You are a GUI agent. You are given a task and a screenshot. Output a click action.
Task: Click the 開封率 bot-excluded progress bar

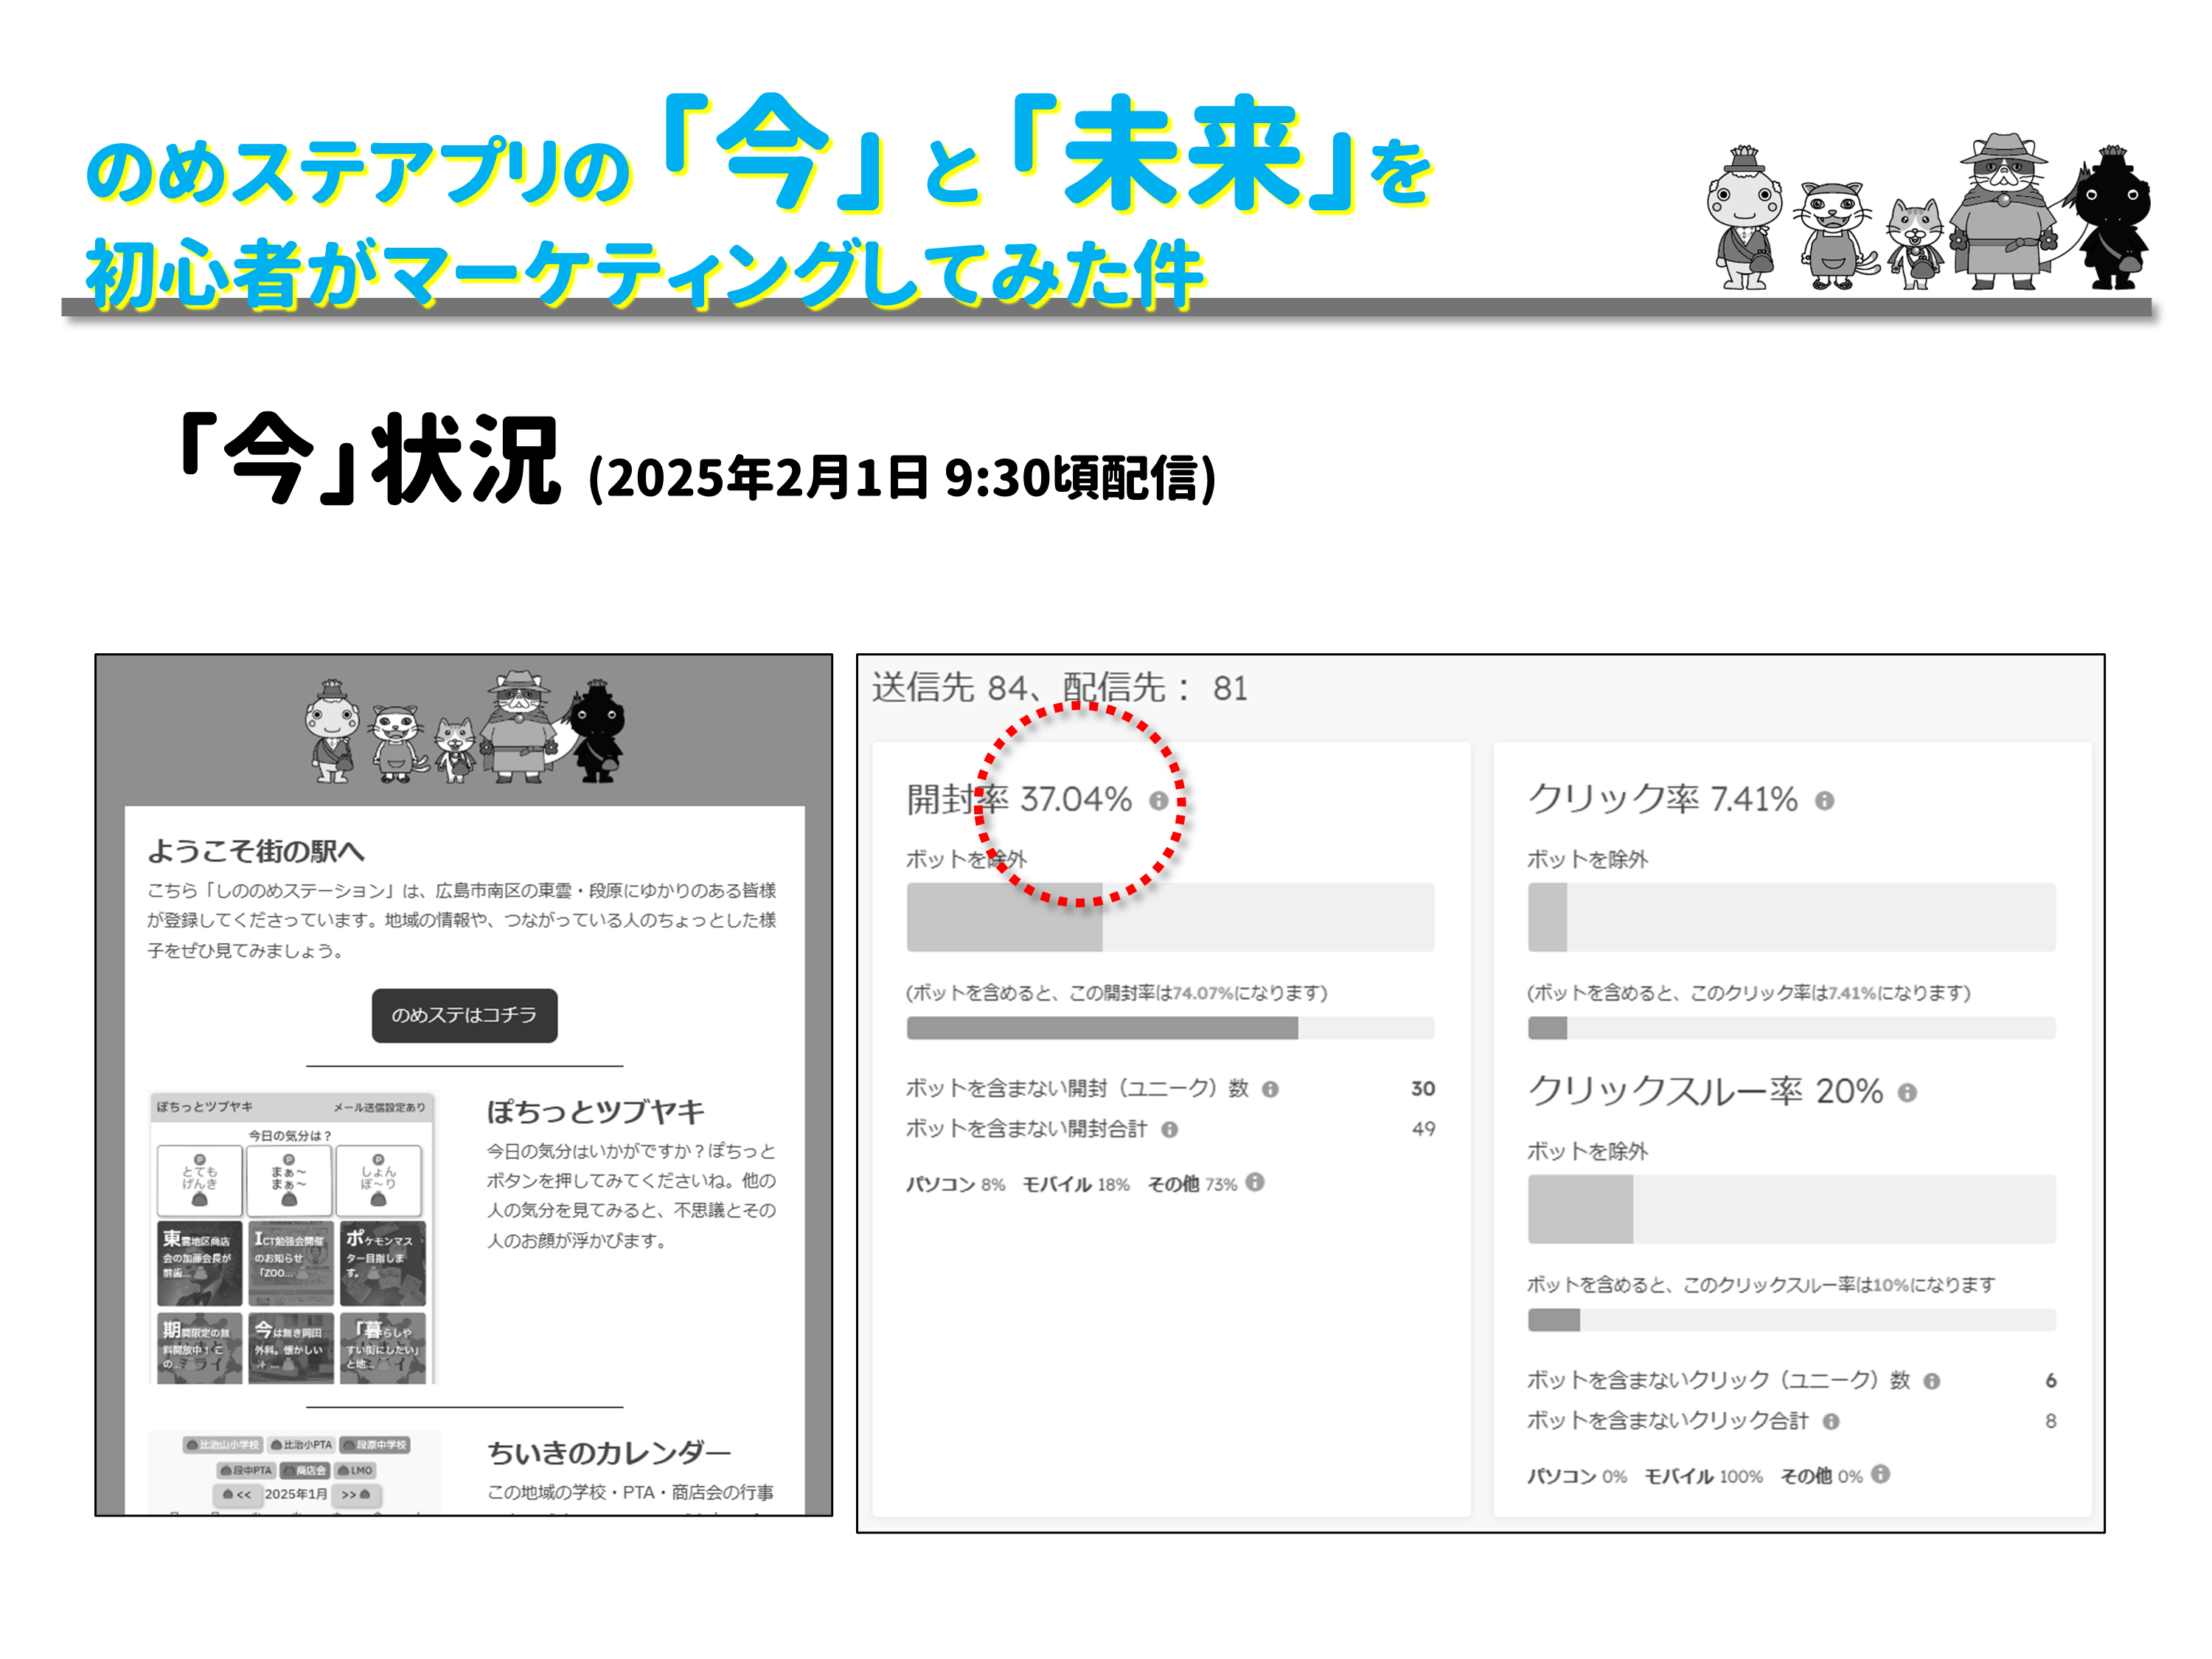(x=1170, y=917)
